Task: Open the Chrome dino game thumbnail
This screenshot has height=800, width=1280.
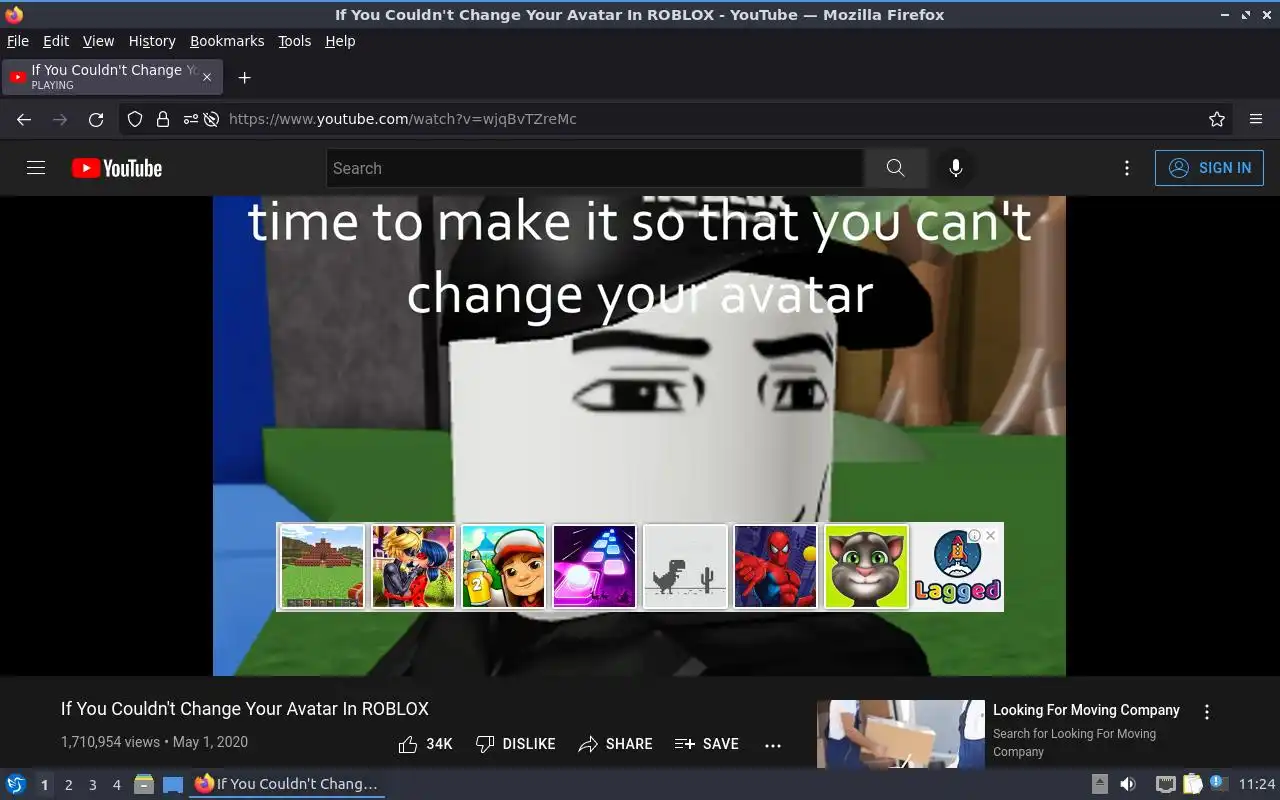Action: (x=685, y=566)
